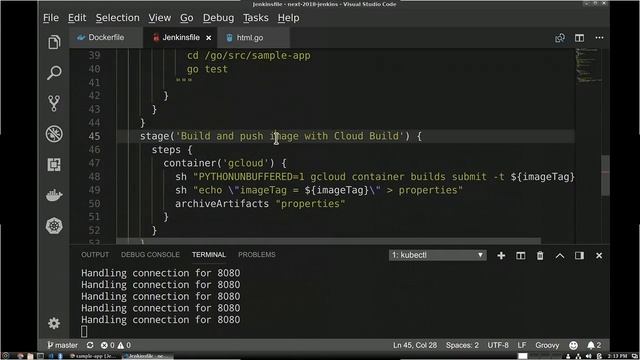
Task: Open the Explorer files view
Action: pos(54,42)
